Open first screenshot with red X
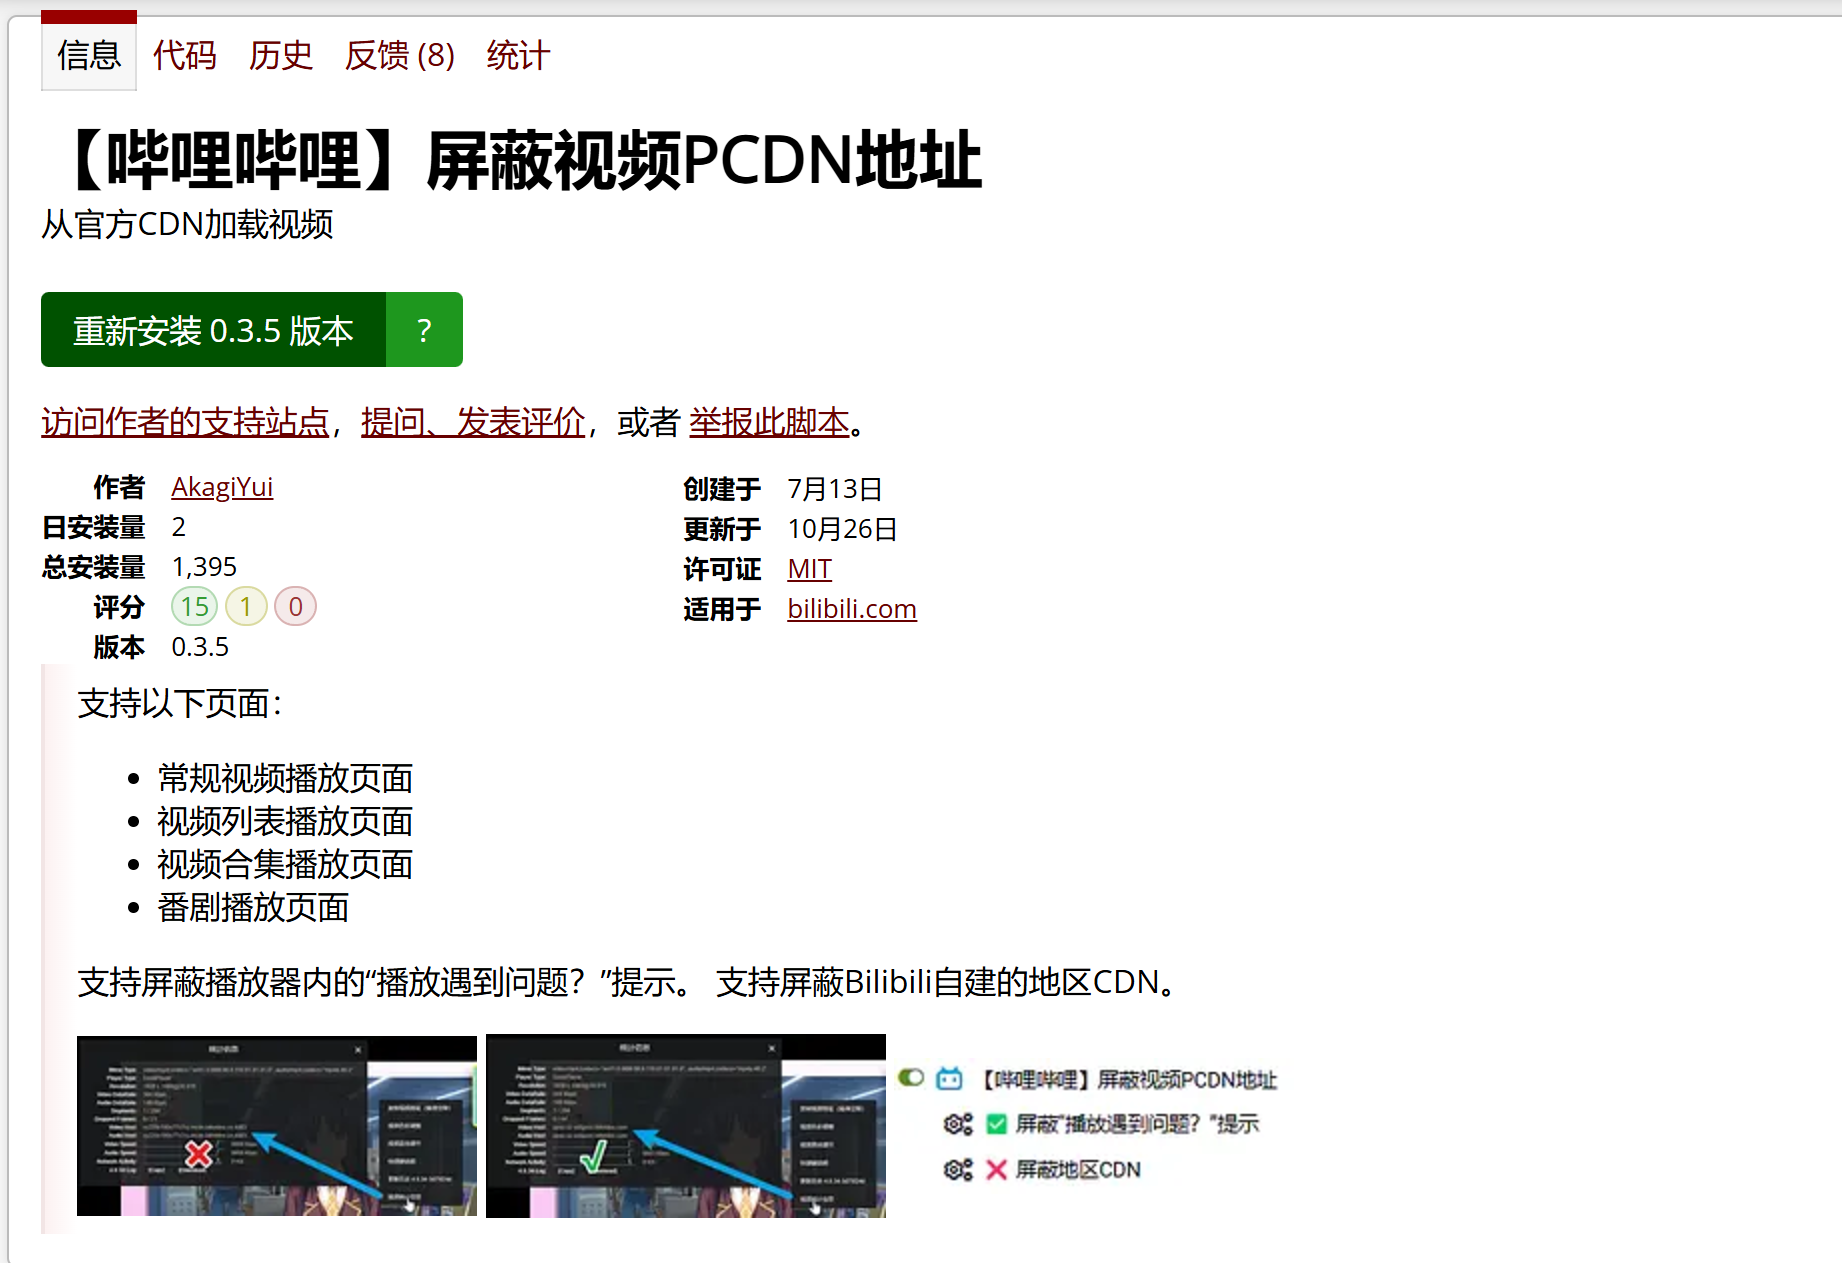 pos(277,1125)
